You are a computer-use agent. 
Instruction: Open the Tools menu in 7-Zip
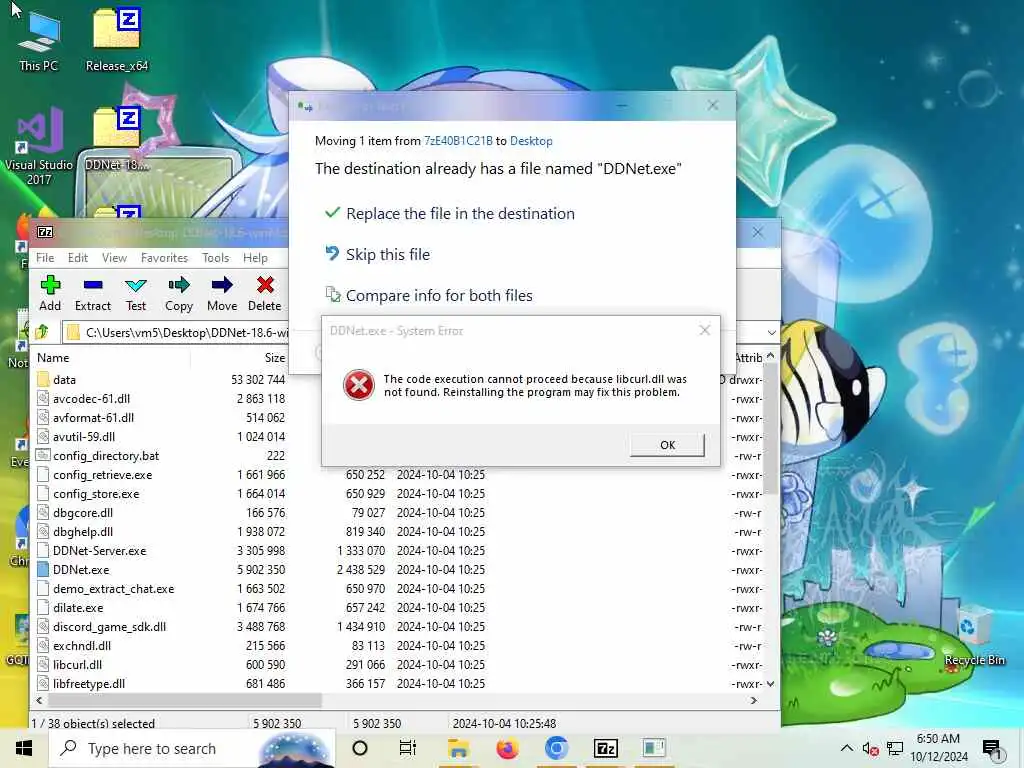click(216, 258)
